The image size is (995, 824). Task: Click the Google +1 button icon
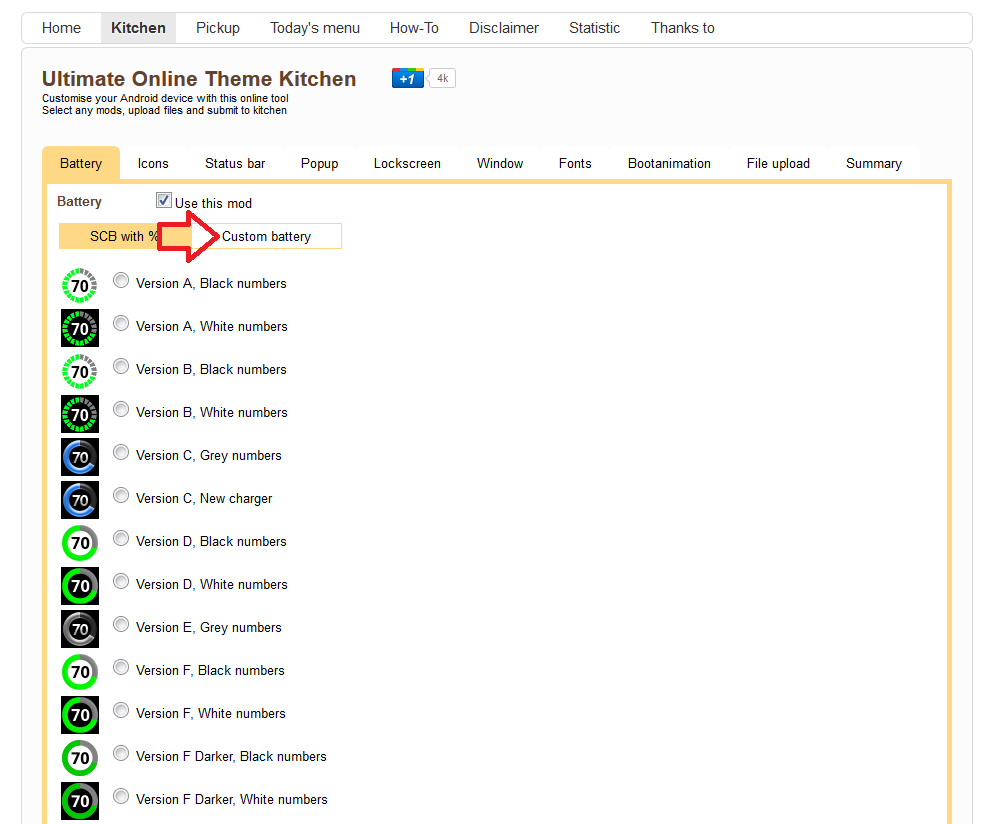(x=408, y=78)
